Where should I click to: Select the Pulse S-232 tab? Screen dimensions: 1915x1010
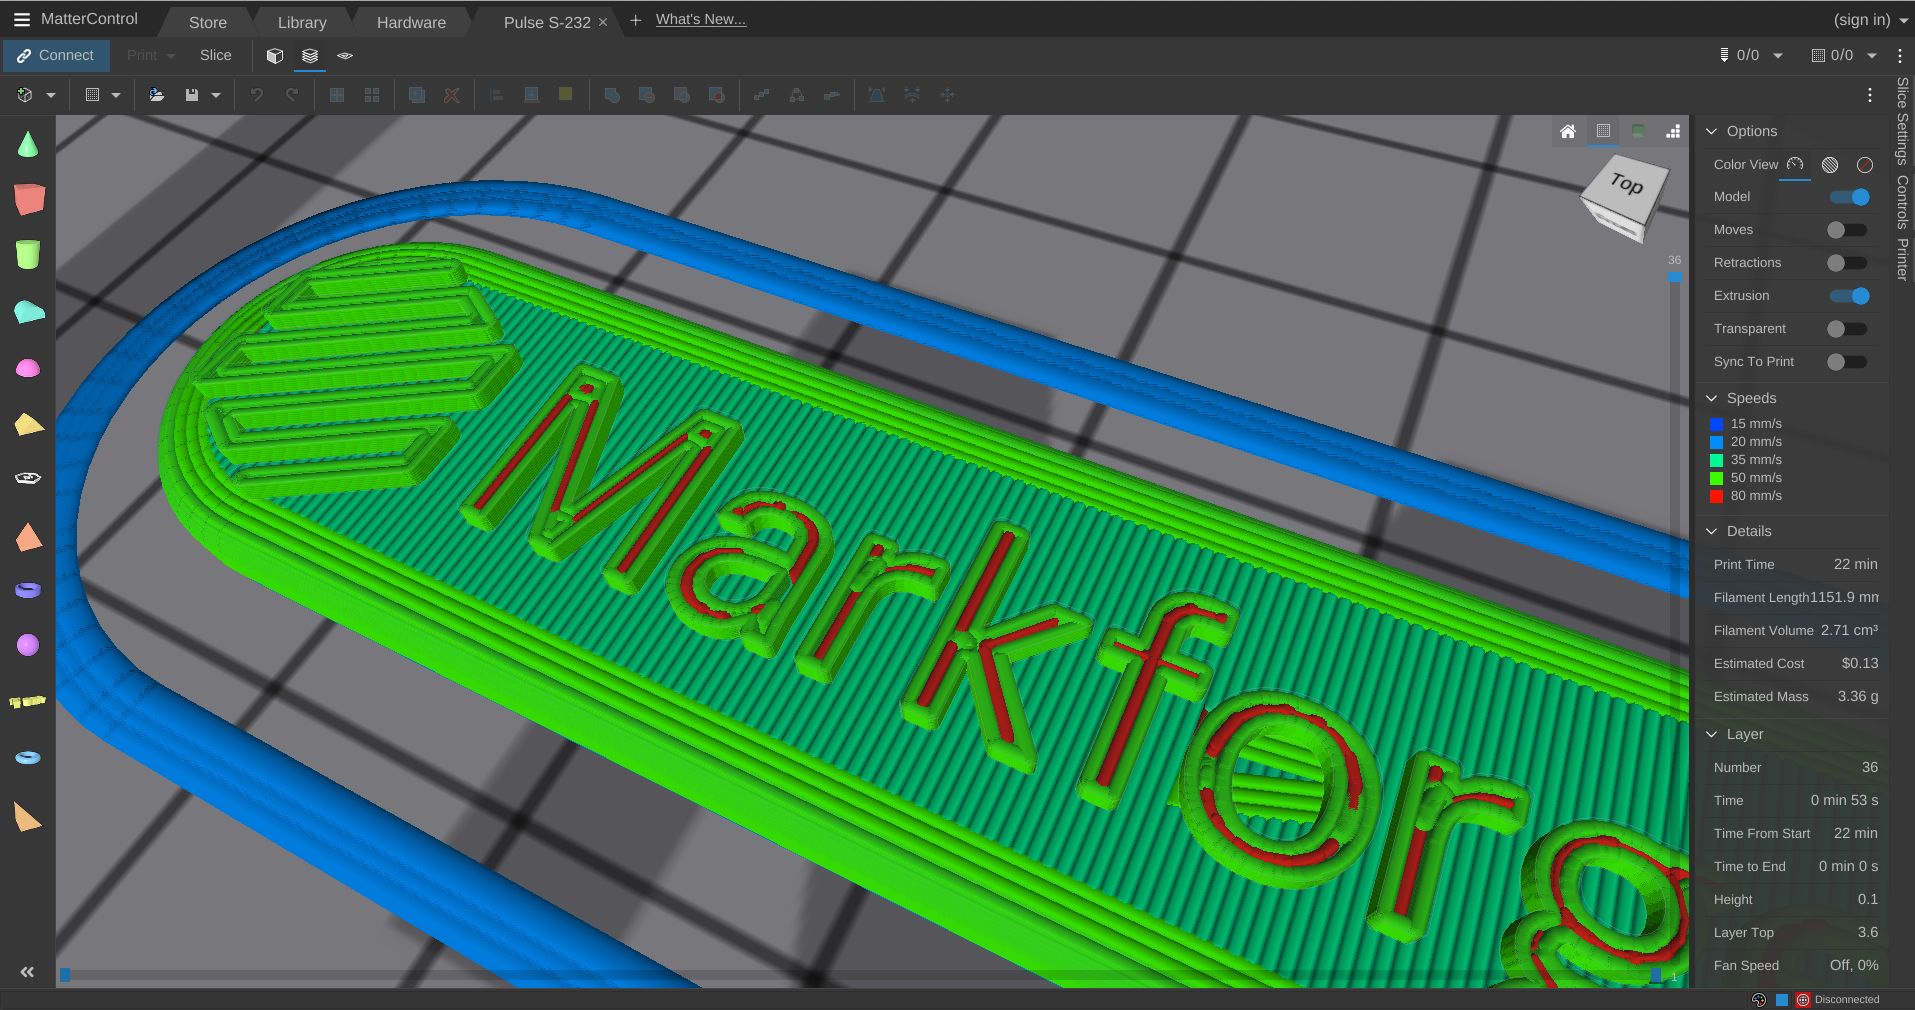click(547, 22)
